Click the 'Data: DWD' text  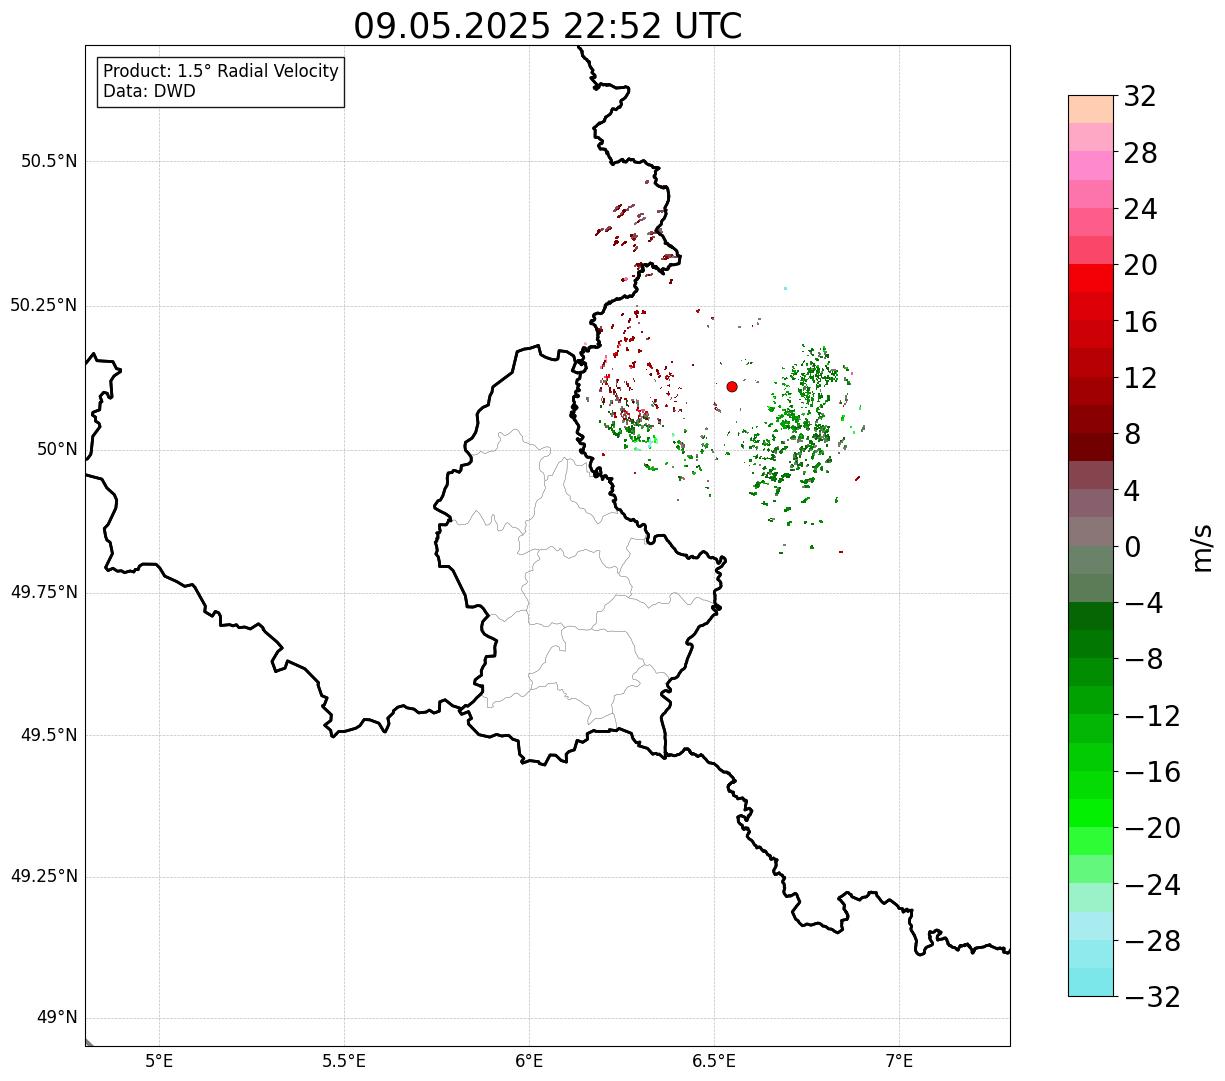(149, 91)
